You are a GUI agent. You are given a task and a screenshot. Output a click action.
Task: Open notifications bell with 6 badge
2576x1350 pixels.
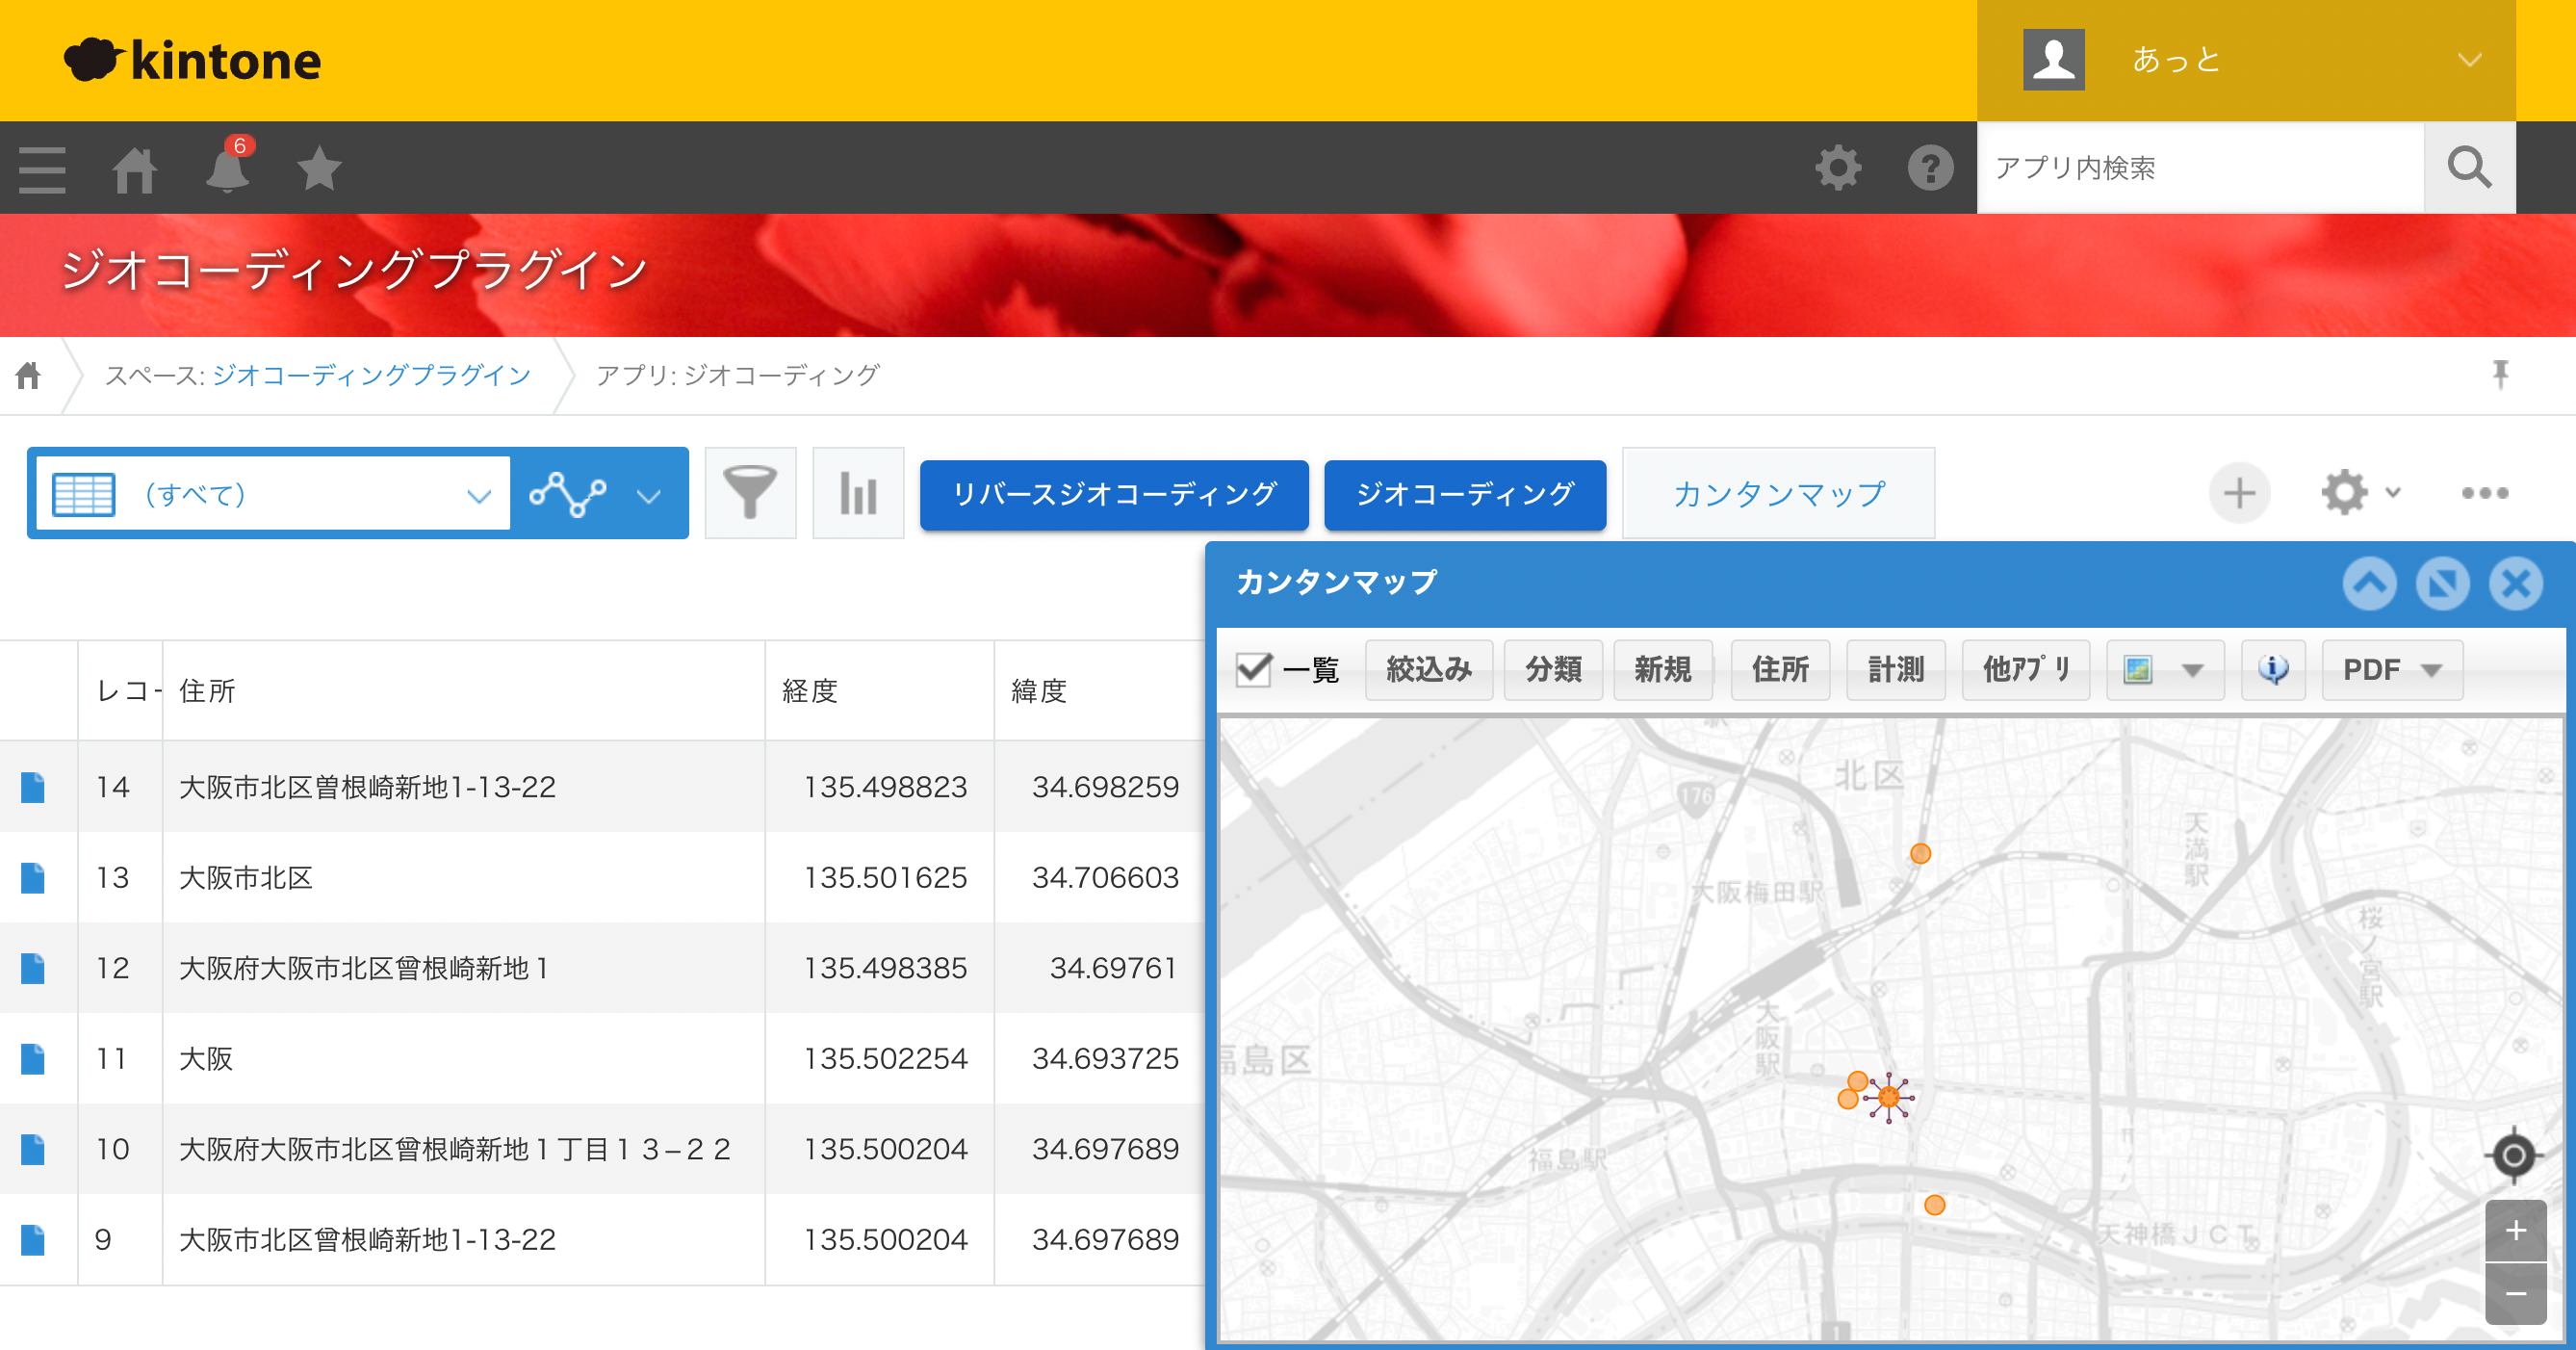(x=228, y=166)
